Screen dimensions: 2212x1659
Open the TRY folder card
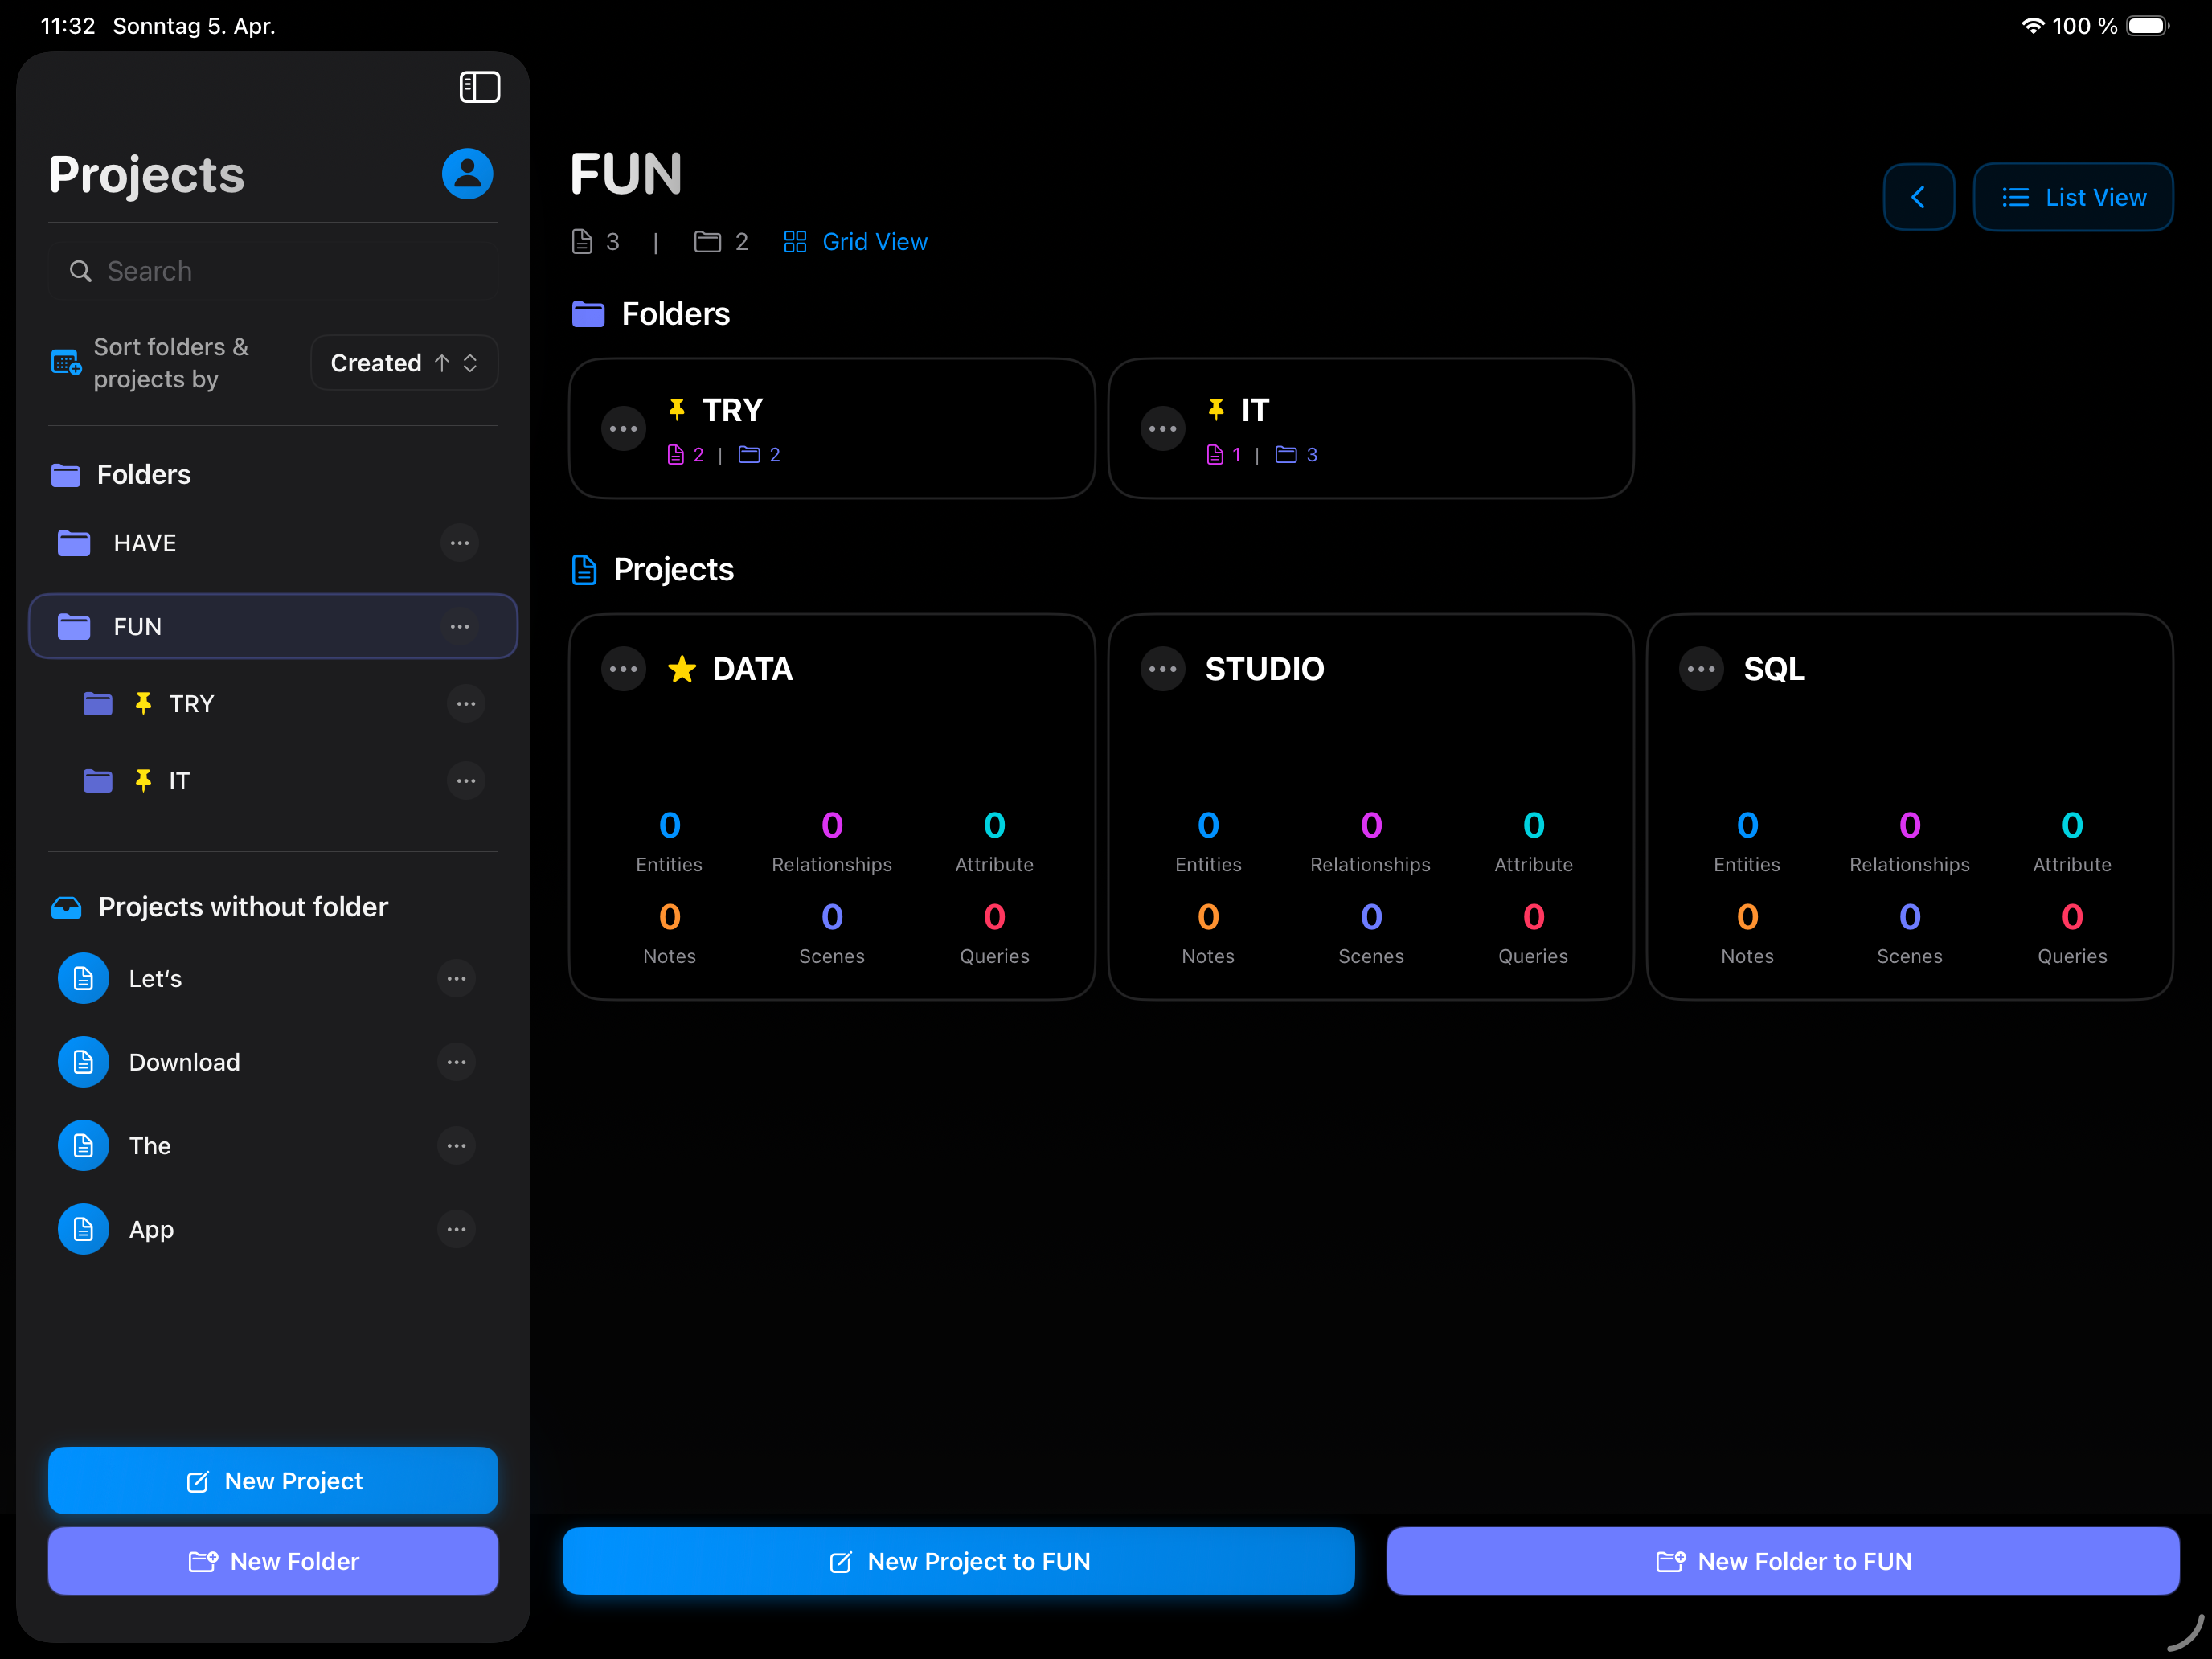[831, 429]
